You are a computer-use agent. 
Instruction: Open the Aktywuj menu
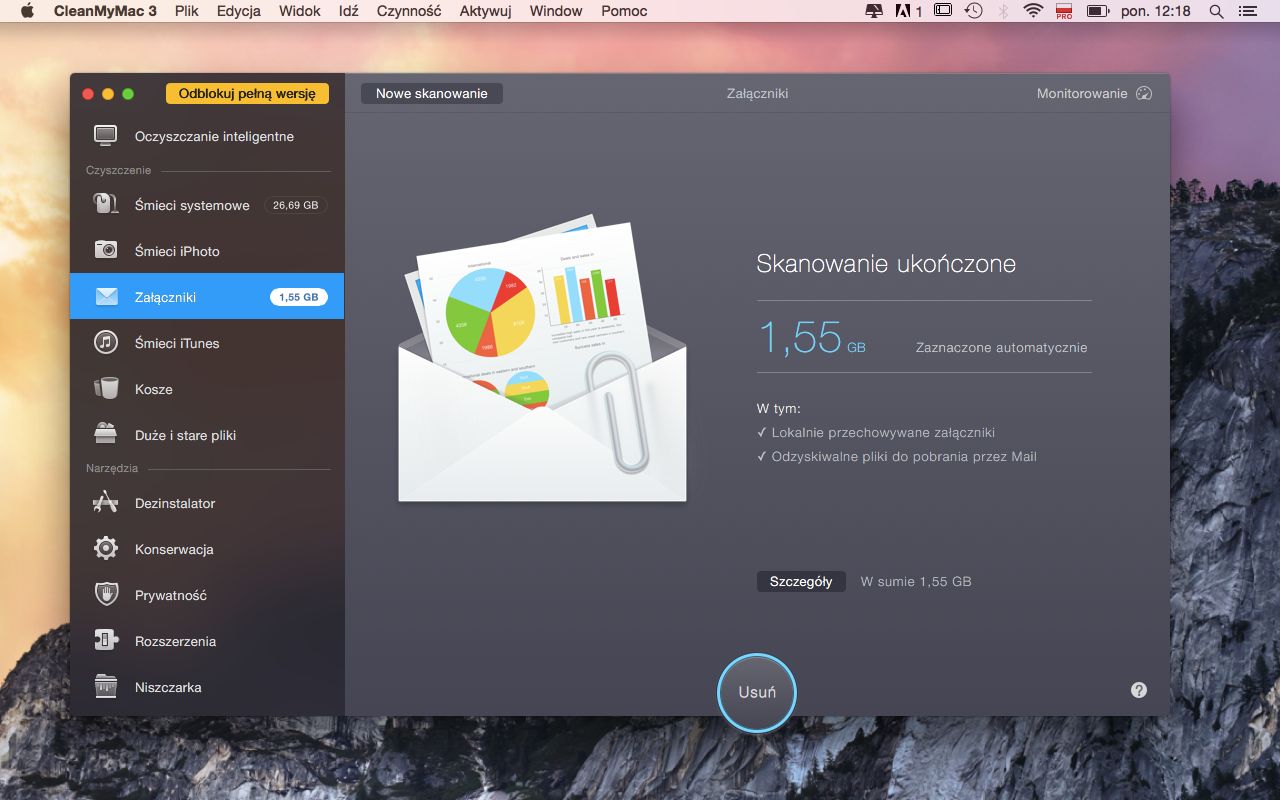coord(485,11)
